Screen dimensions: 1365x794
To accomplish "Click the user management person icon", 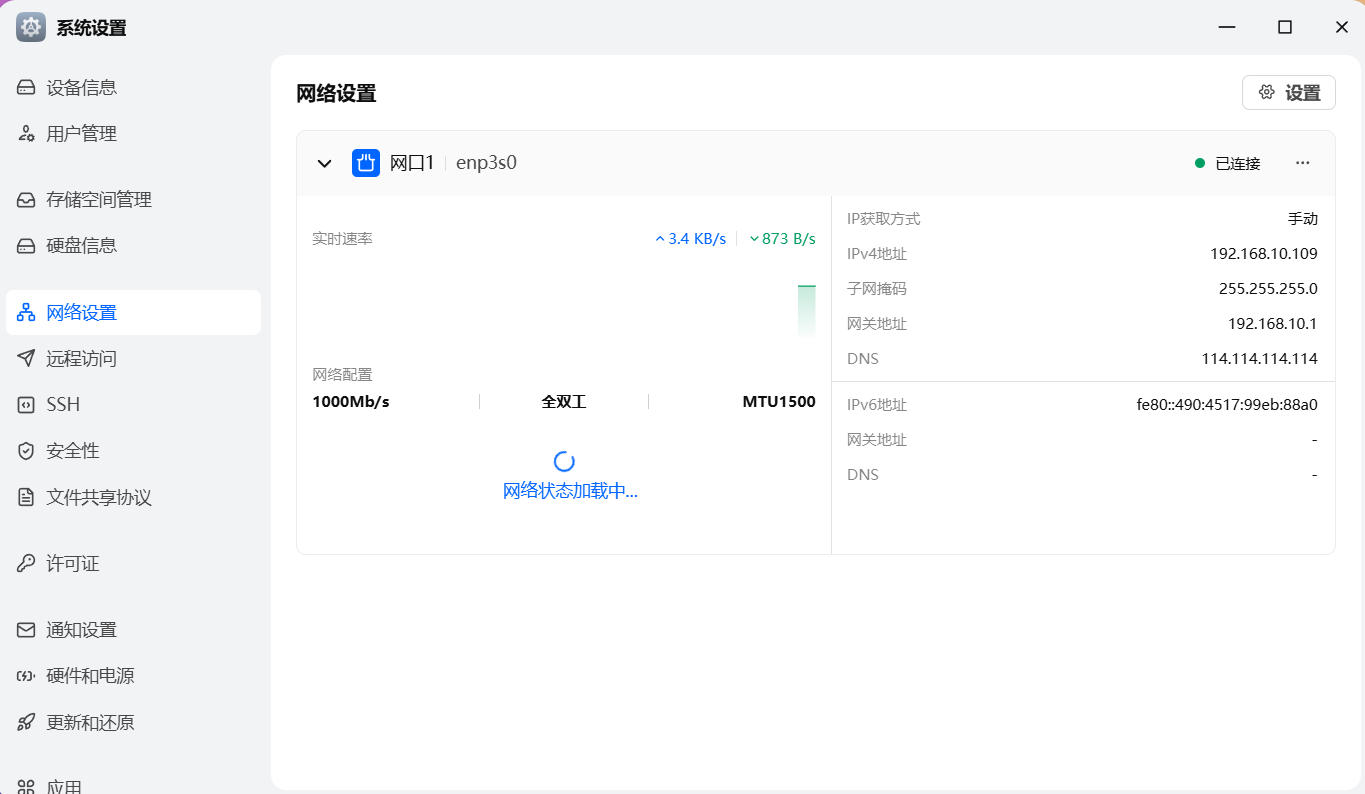I will tap(26, 134).
